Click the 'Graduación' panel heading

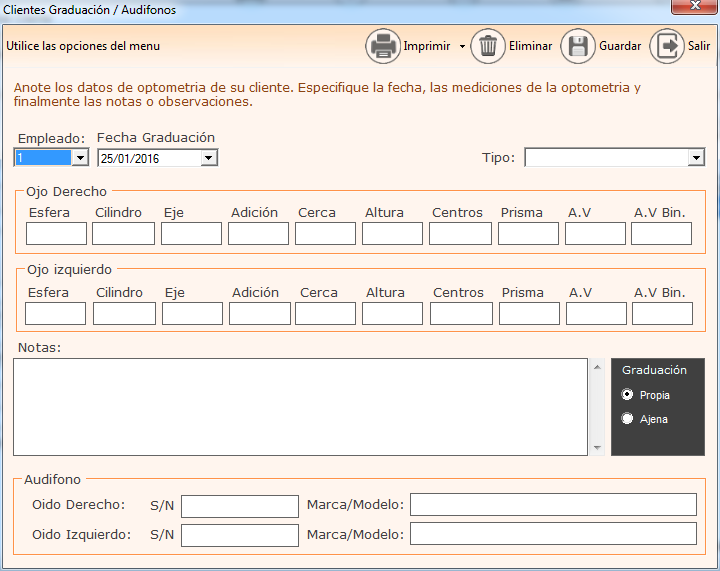point(654,370)
